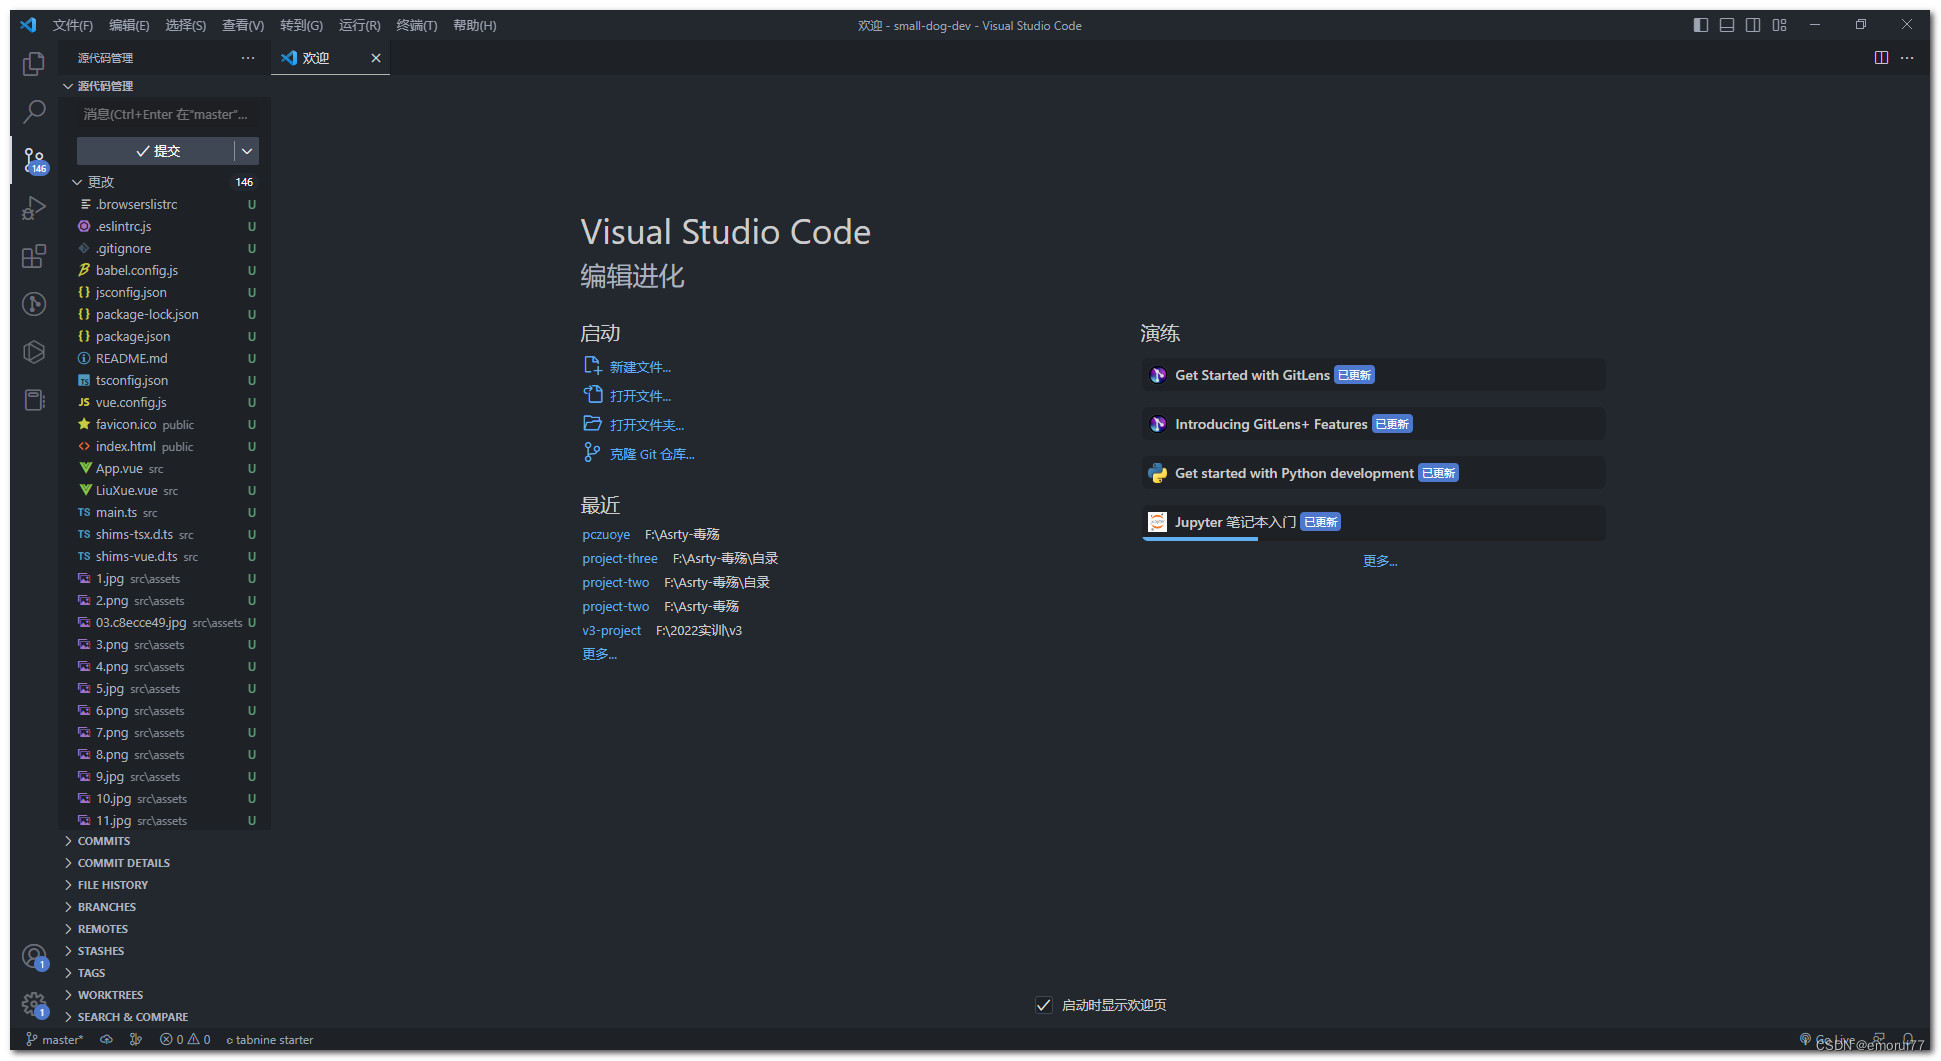
Task: Click open folder icon next to 打开文件夹
Action: point(592,424)
